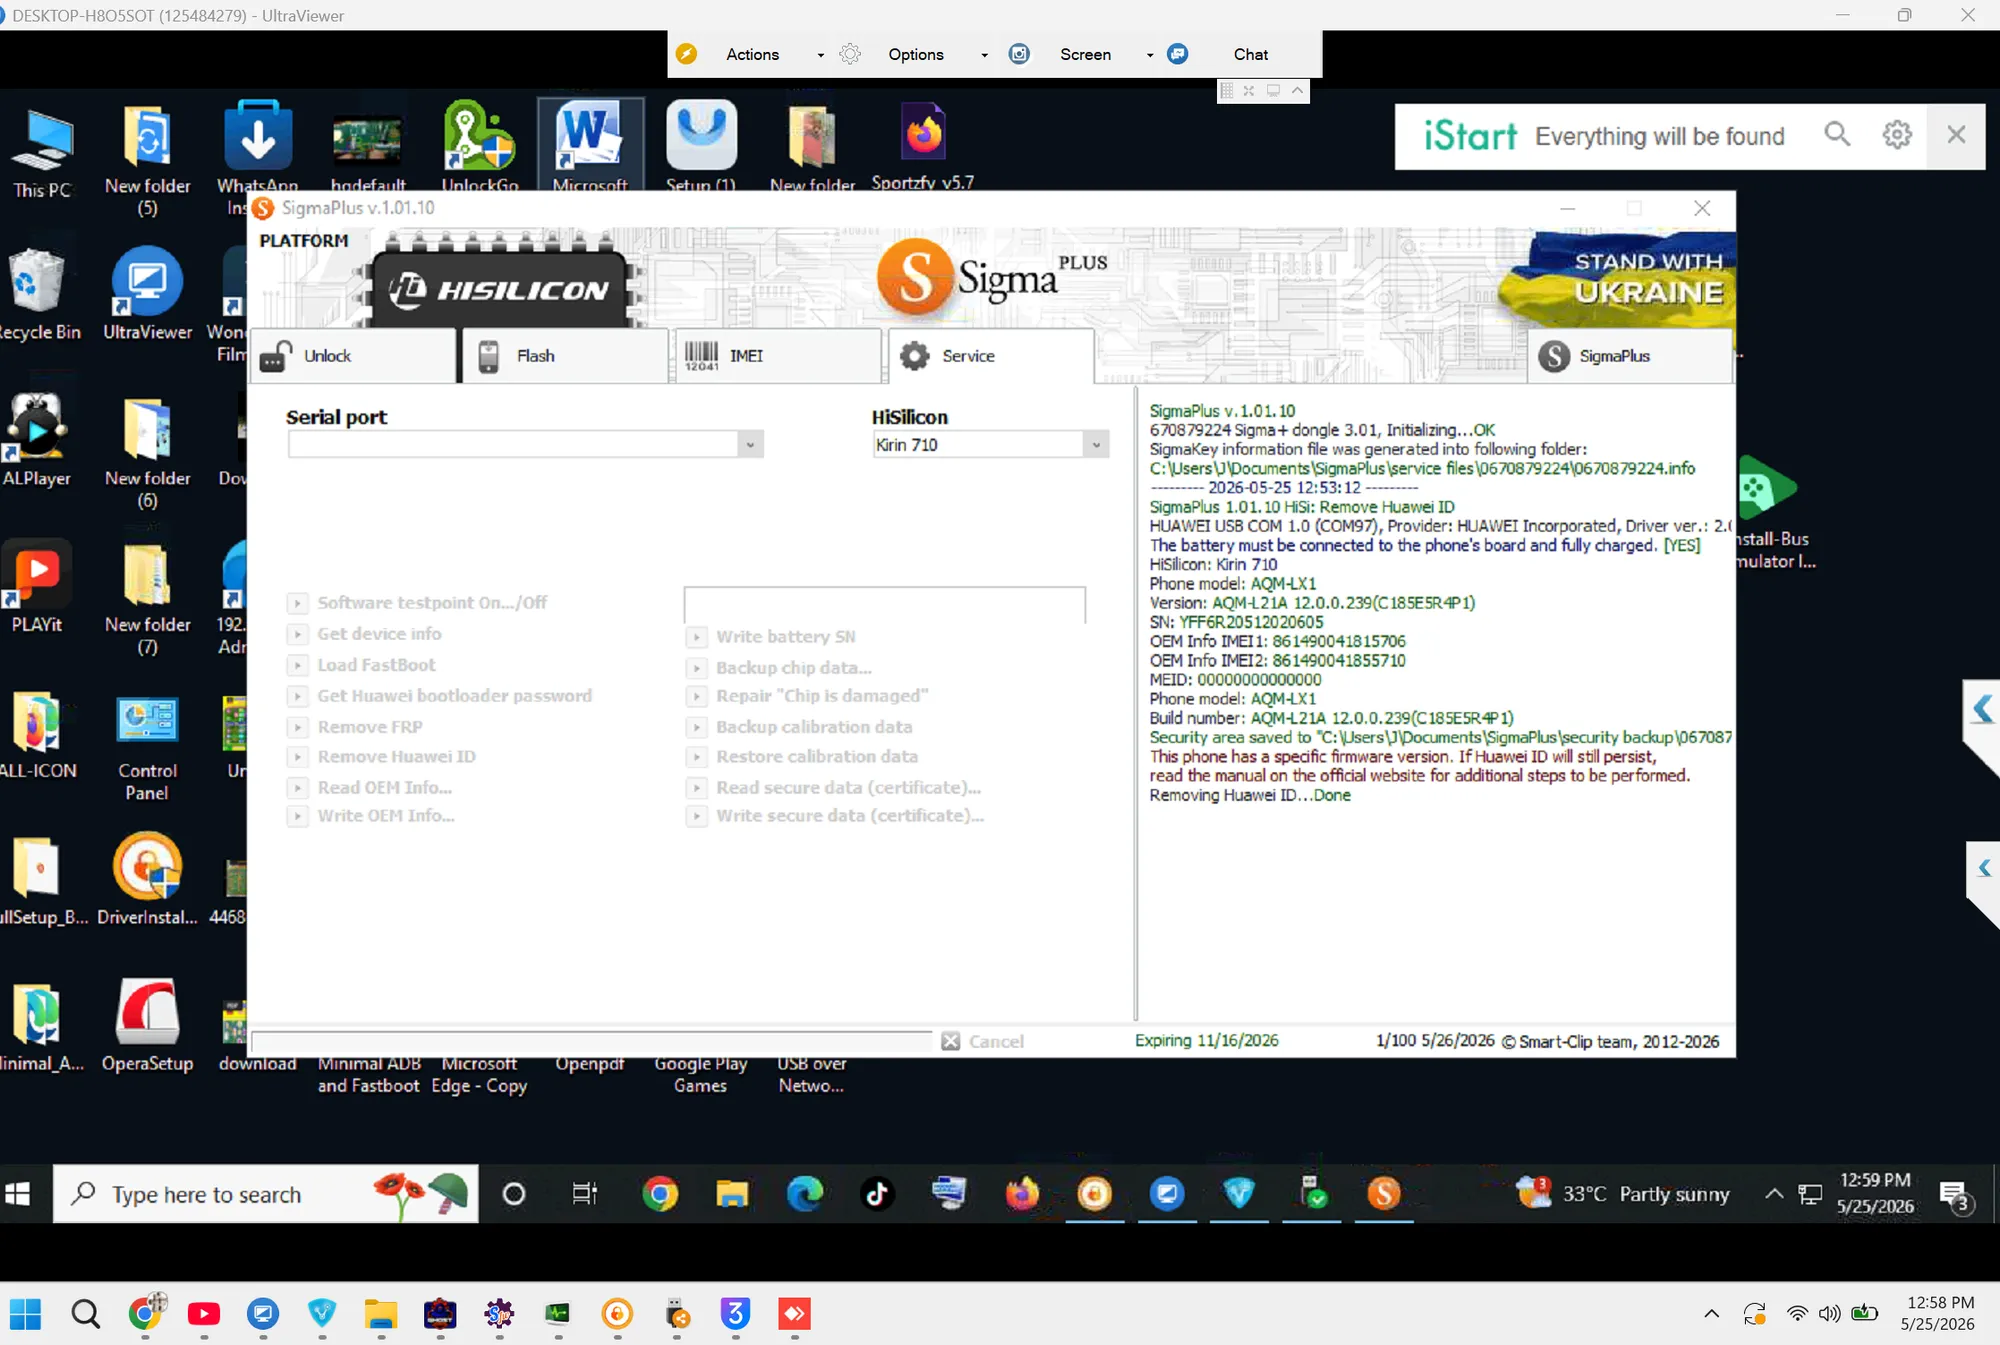Click Remove Huawei ID
Viewport: 2000px width, 1345px height.
point(383,757)
